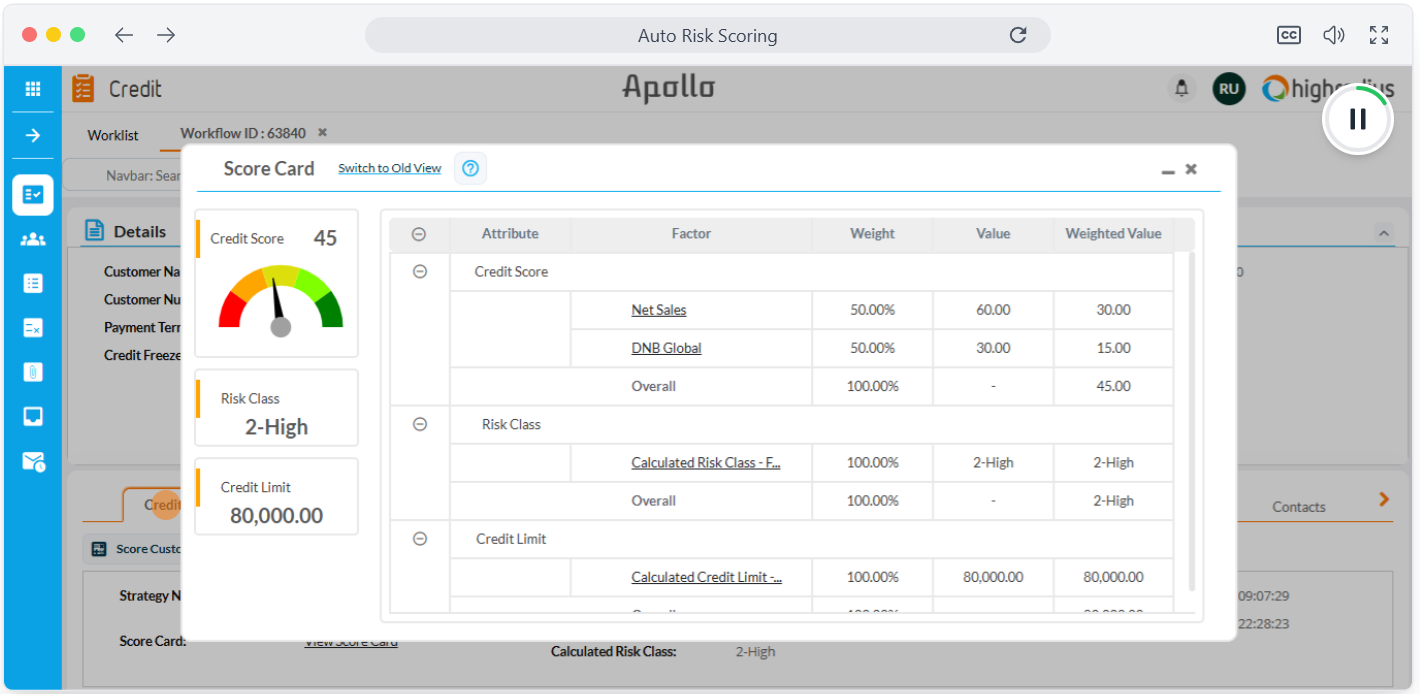Click the score card vertical scrollbar
This screenshot has width=1420, height=694.
1191,421
